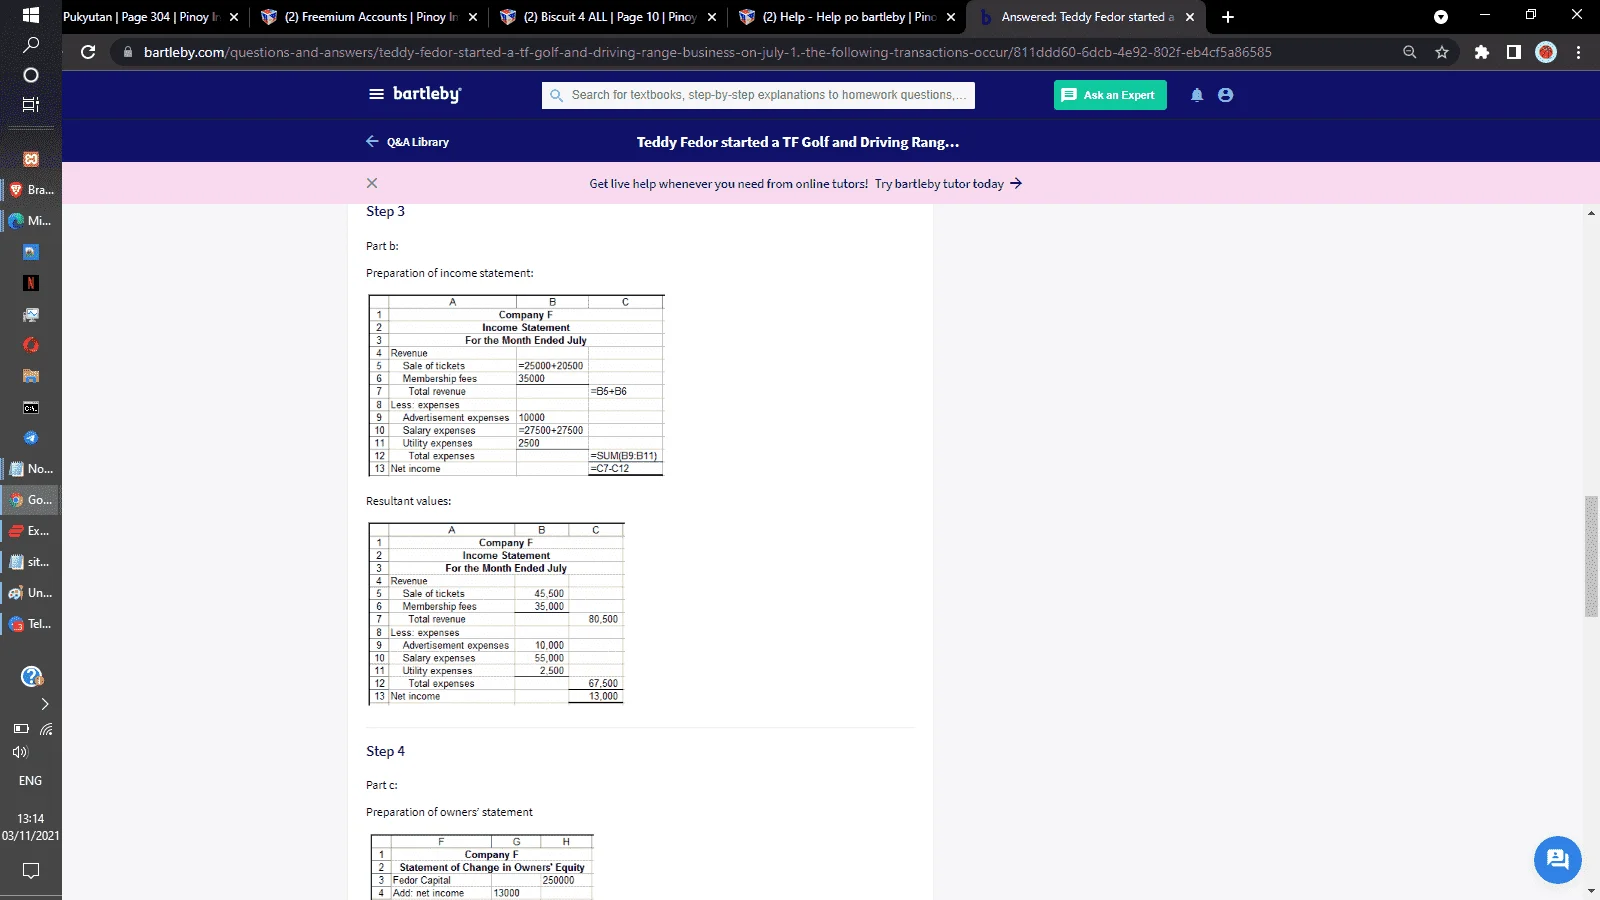Reload the current page
The height and width of the screenshot is (900, 1600).
pos(88,52)
